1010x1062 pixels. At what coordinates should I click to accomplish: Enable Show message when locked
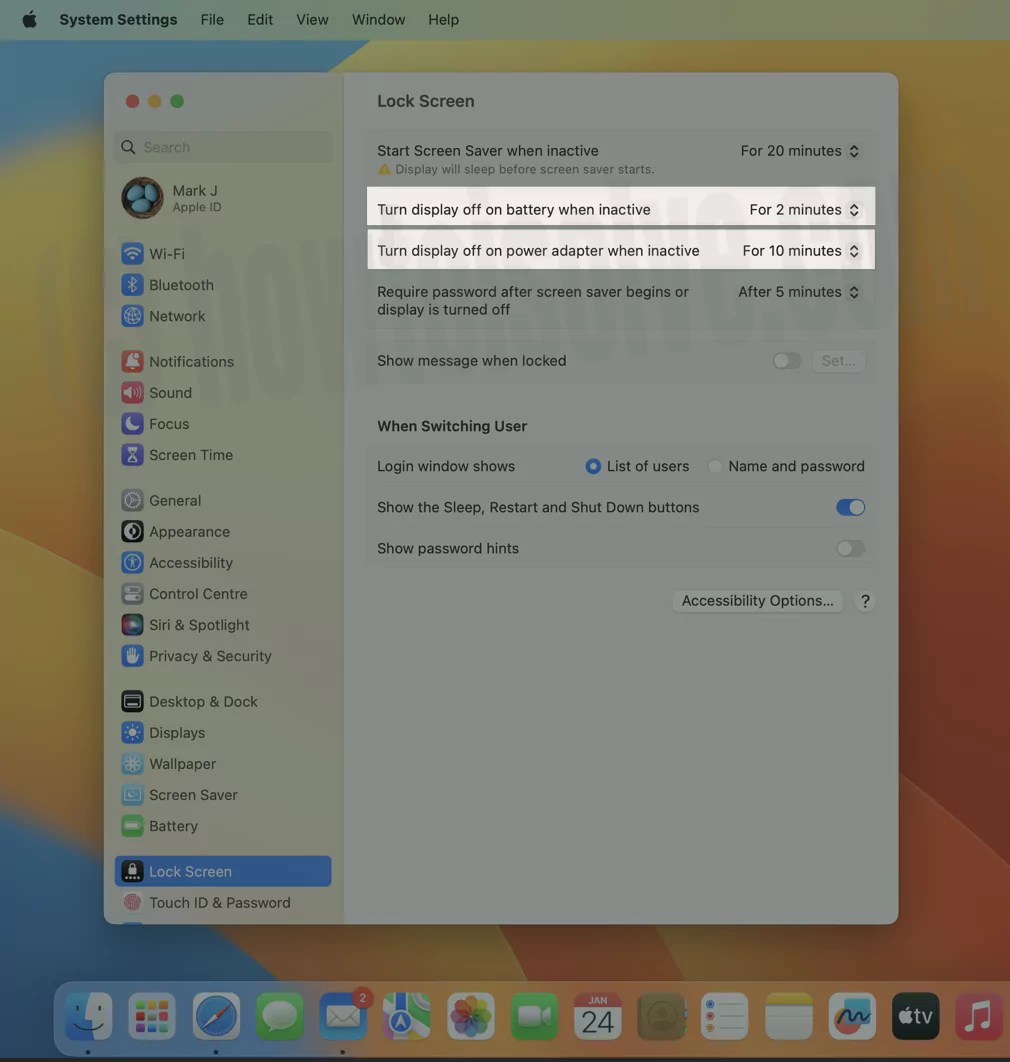tap(787, 360)
